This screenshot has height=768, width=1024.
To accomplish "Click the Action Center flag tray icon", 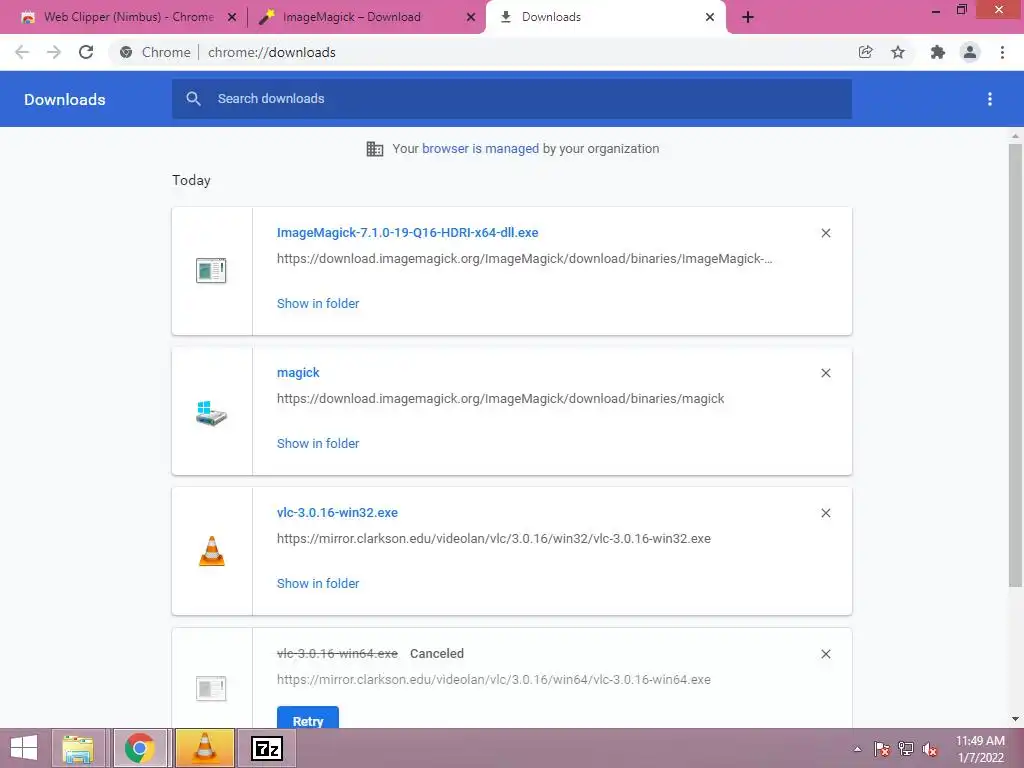I will point(882,749).
